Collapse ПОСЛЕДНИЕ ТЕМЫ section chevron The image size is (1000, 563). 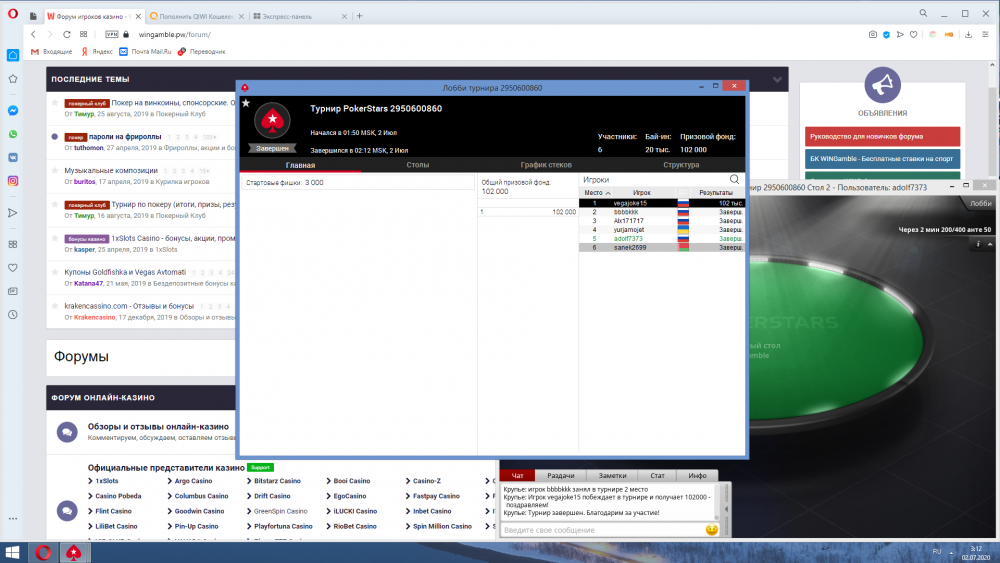[777, 80]
